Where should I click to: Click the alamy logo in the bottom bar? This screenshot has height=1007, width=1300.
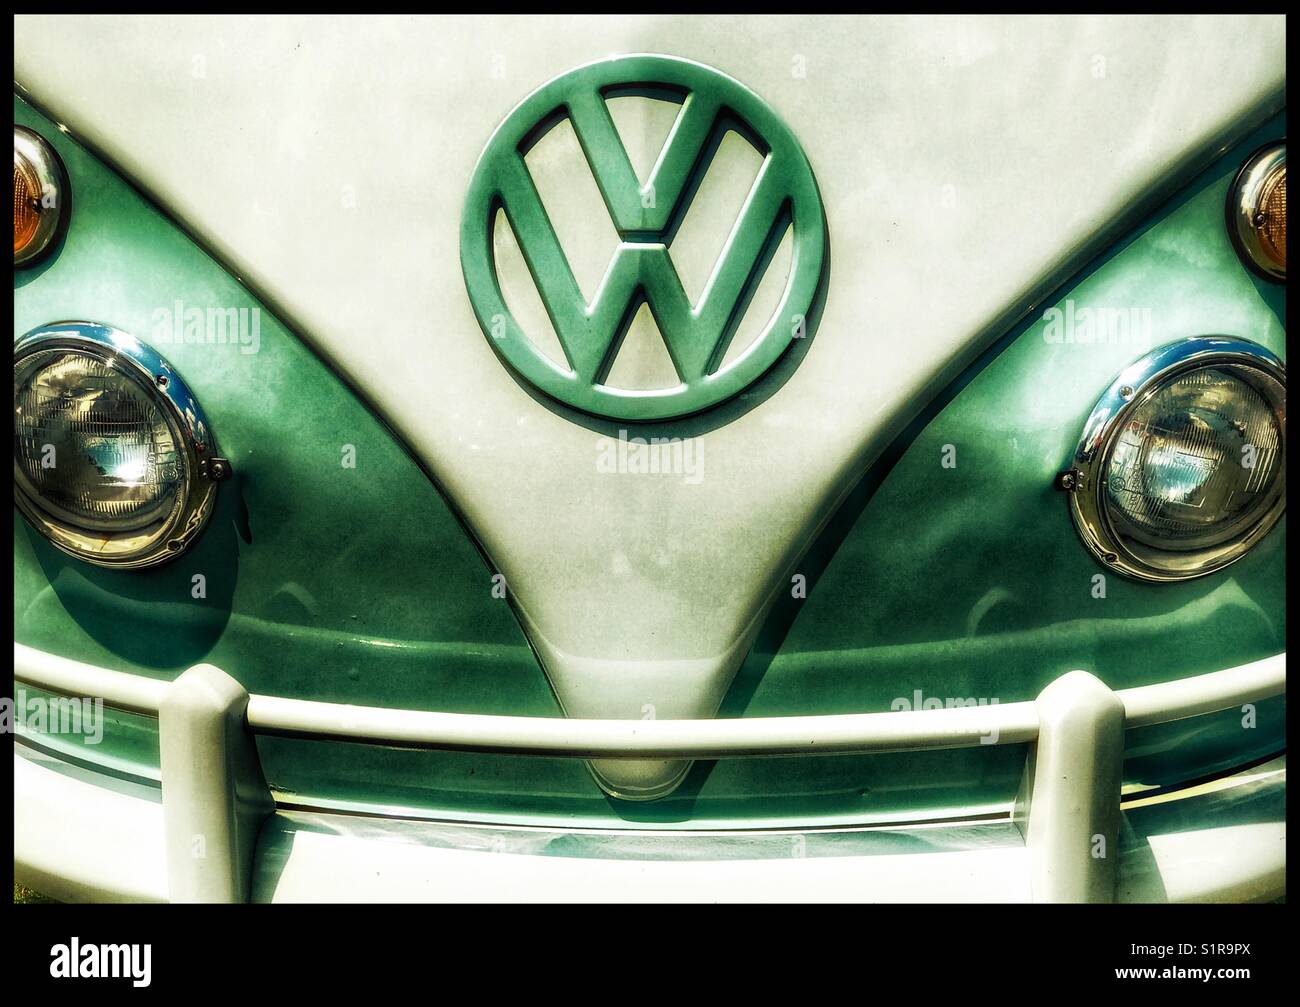(x=101, y=961)
